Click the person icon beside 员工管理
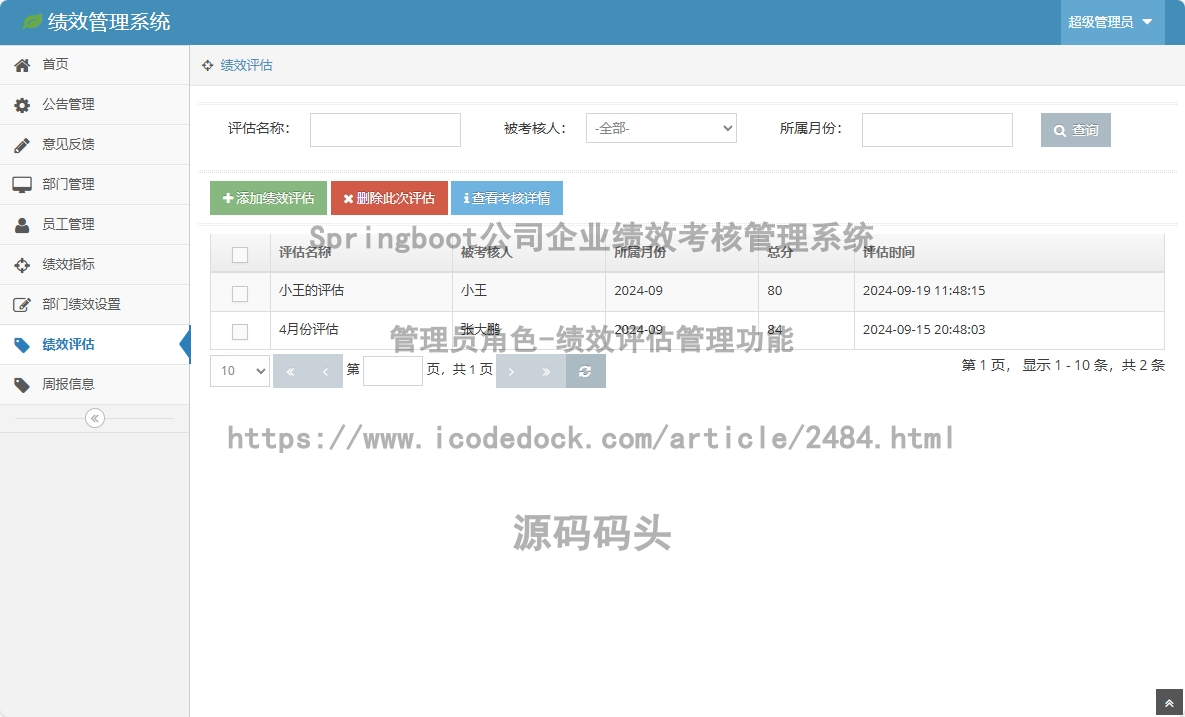The image size is (1185, 717). coord(22,224)
